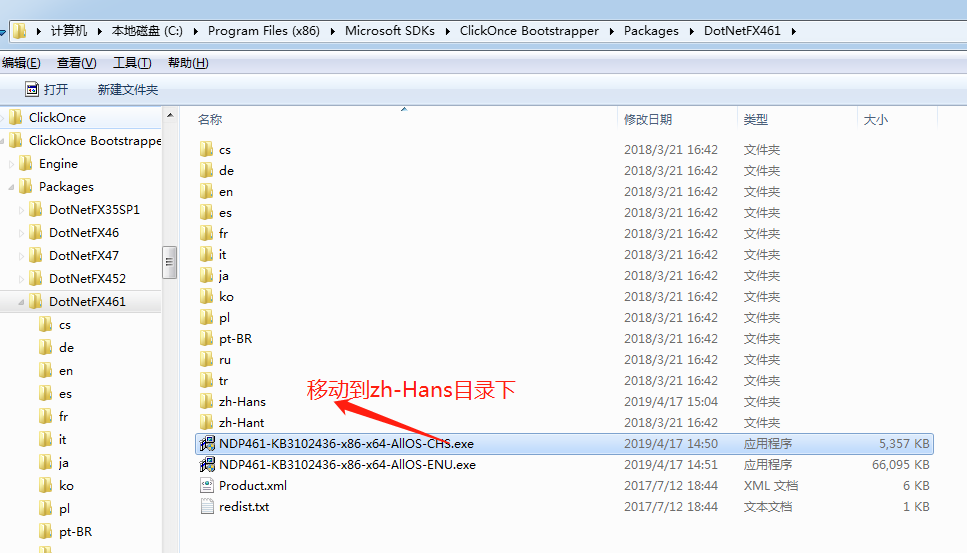Click the 打开 toolbar icon
The image size is (967, 553).
click(x=31, y=89)
